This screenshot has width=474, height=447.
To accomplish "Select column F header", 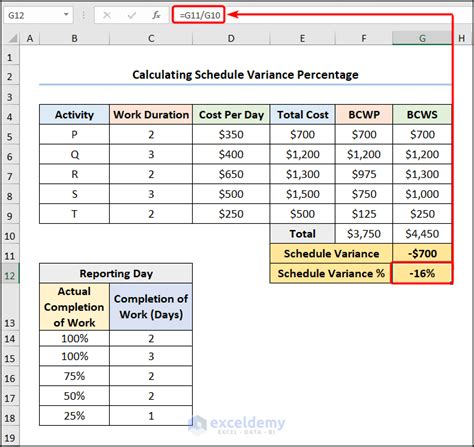I will (x=364, y=39).
